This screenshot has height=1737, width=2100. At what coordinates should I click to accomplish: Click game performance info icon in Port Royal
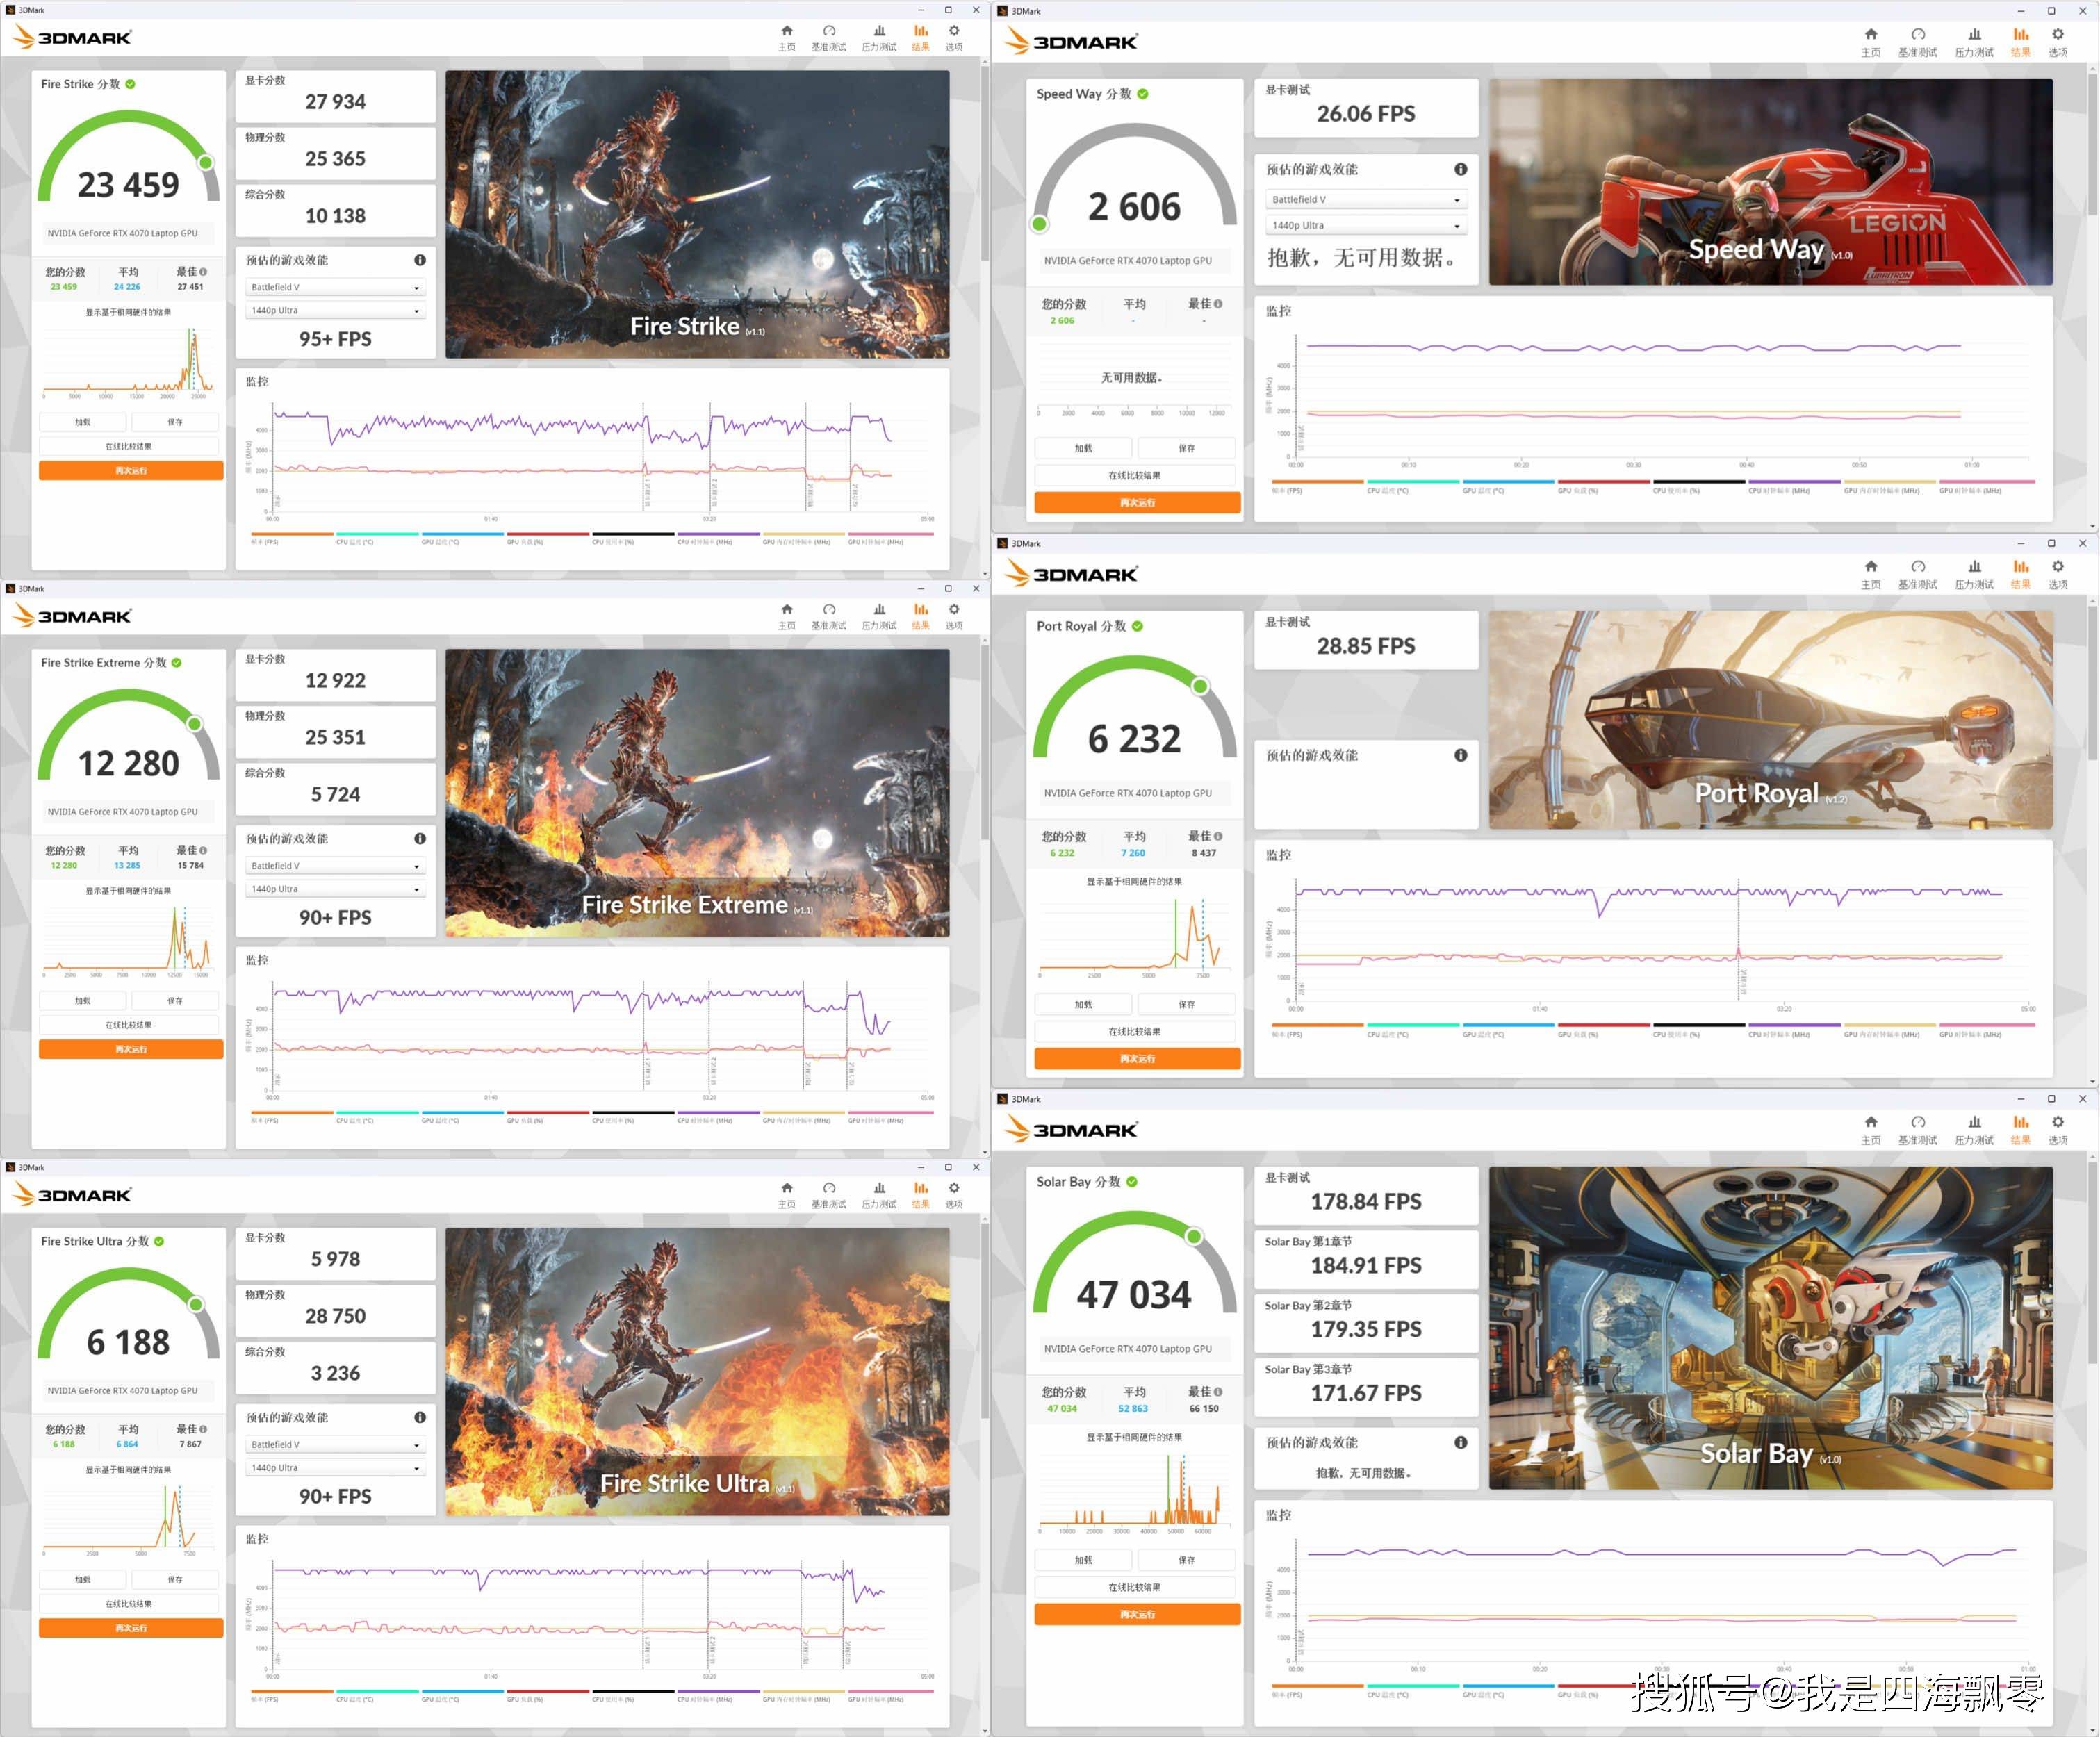tap(1461, 755)
